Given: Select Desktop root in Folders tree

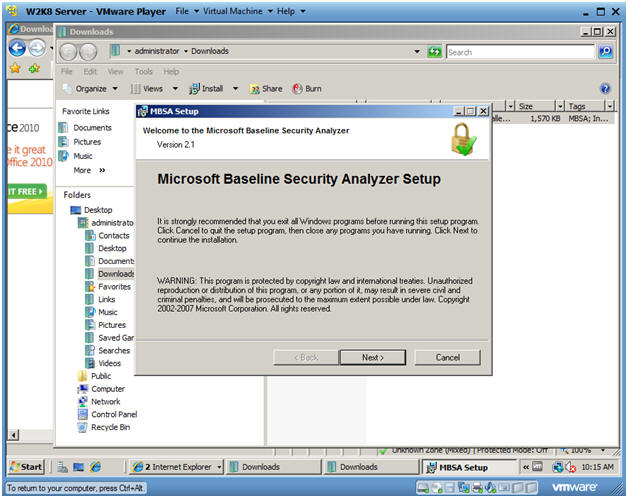Looking at the screenshot, I should (98, 210).
